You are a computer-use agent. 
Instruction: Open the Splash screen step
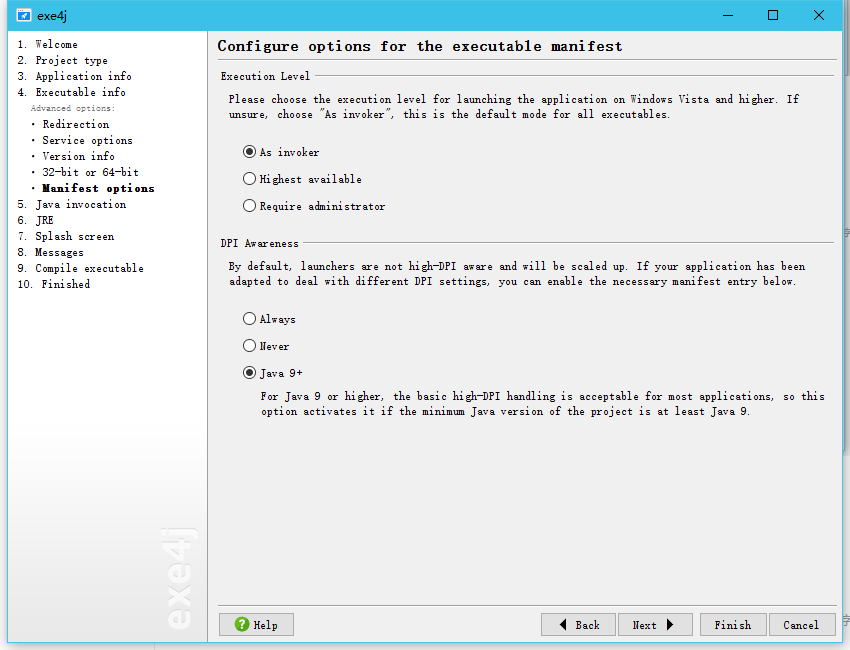pyautogui.click(x=75, y=236)
